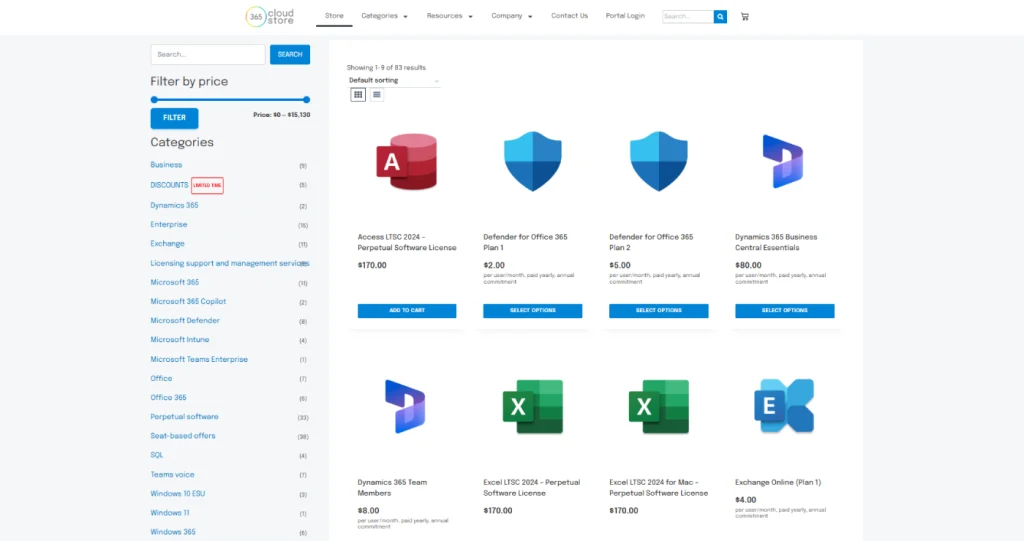This screenshot has height=541, width=1024.
Task: Open Defender for Office 365 Plan 2 shield image
Action: point(659,161)
